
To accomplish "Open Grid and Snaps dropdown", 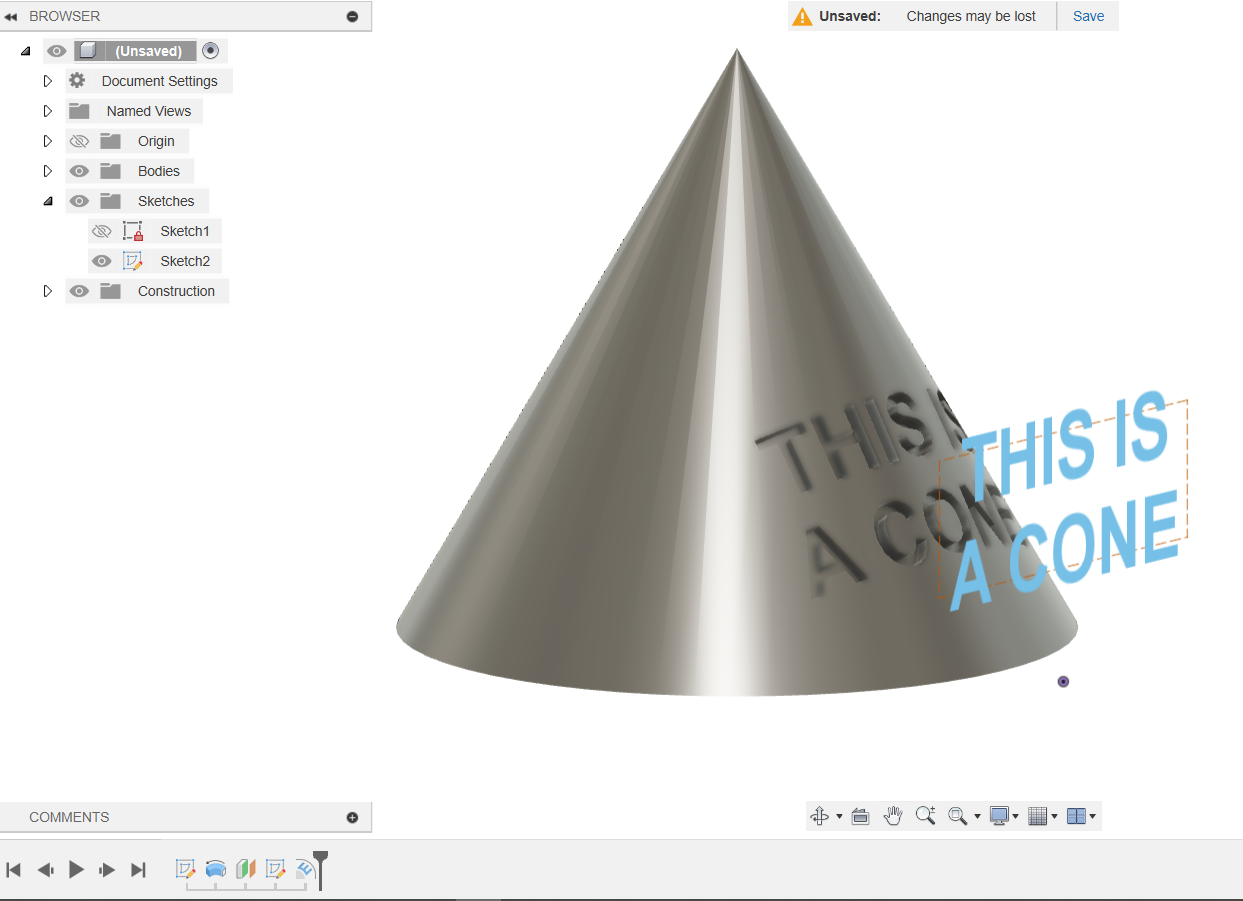I will coord(1042,816).
